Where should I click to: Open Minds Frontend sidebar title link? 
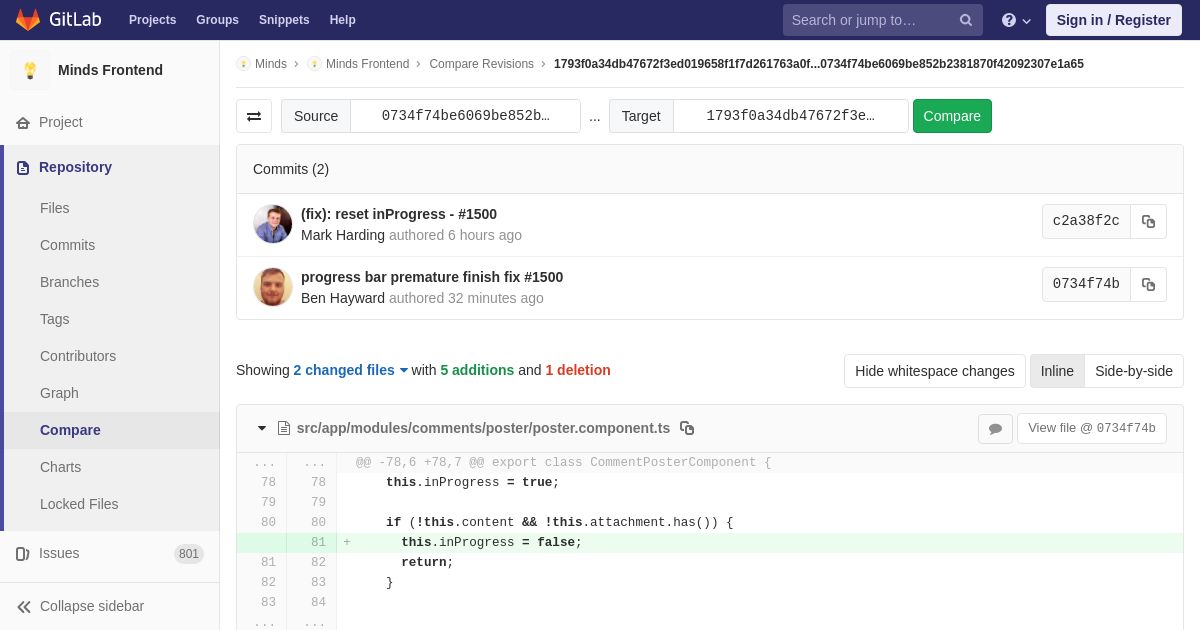(x=110, y=70)
